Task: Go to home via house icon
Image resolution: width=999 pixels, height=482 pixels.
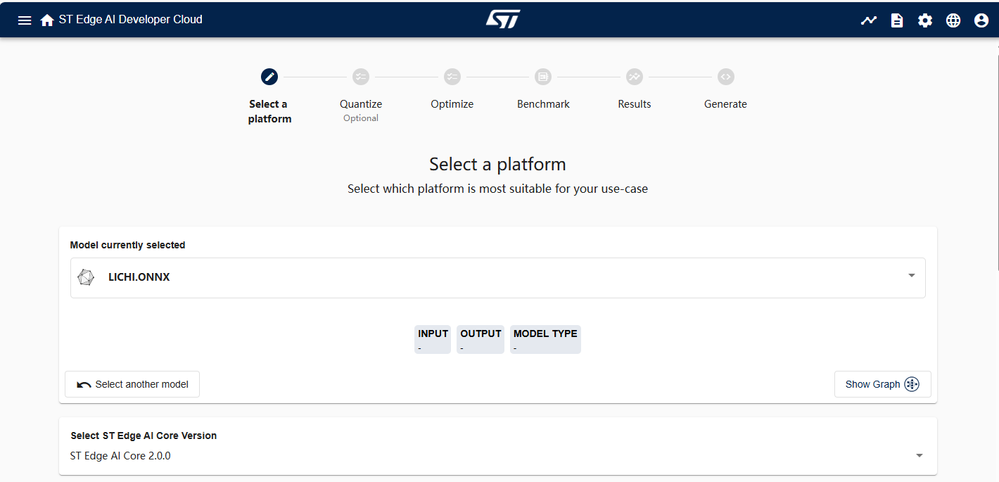Action: pos(47,20)
